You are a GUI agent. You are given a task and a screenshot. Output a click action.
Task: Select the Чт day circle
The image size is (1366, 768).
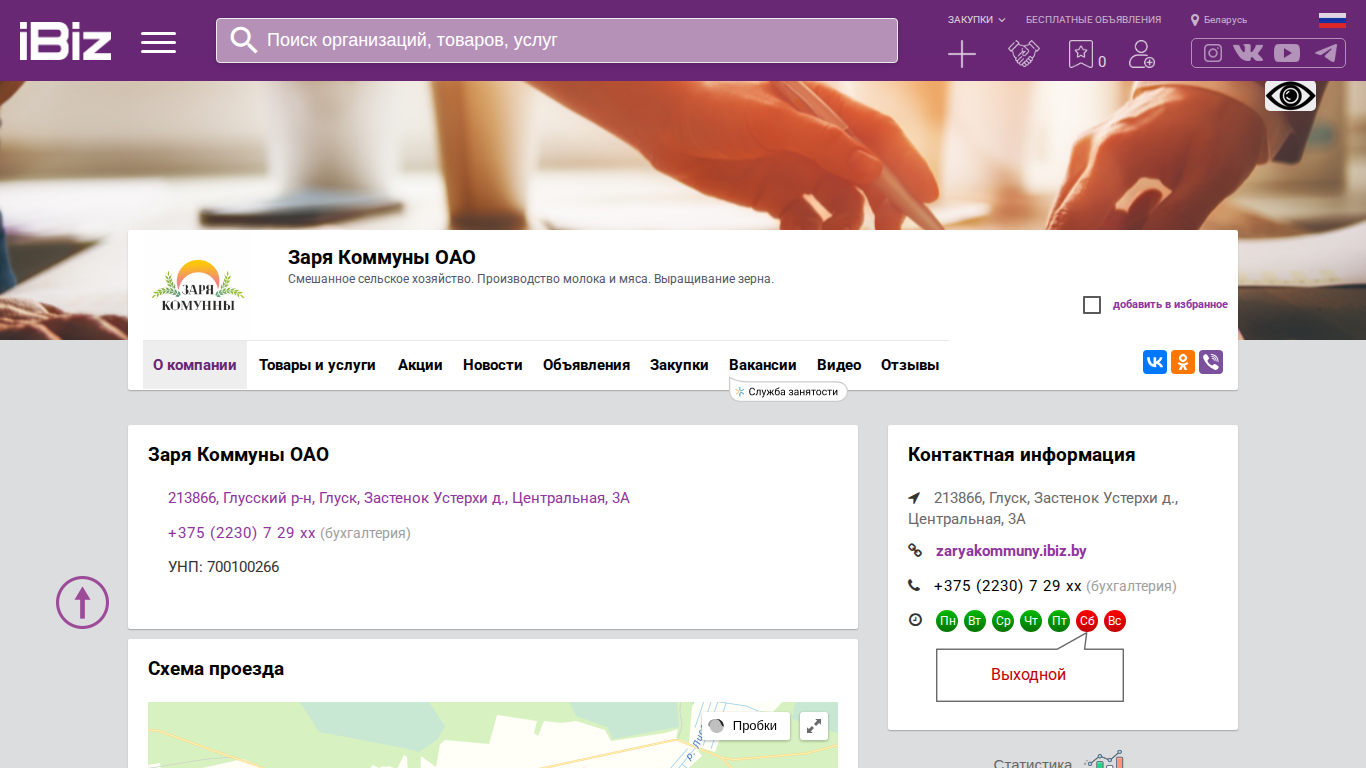1031,621
